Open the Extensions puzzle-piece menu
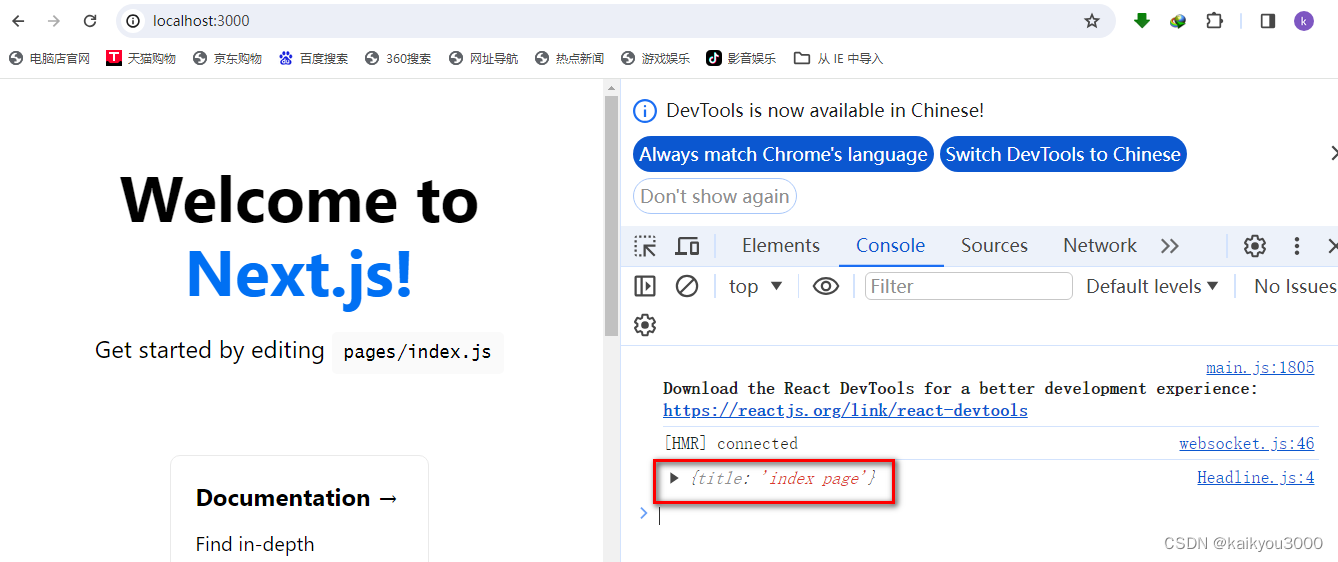The height and width of the screenshot is (562, 1338). click(x=1214, y=21)
